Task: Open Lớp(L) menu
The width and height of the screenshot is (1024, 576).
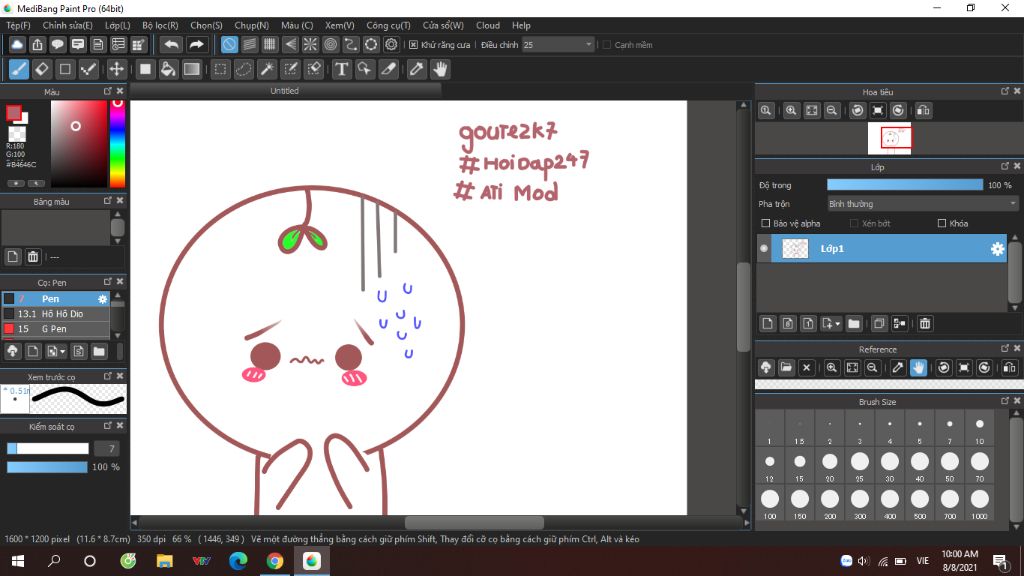Action: (118, 25)
